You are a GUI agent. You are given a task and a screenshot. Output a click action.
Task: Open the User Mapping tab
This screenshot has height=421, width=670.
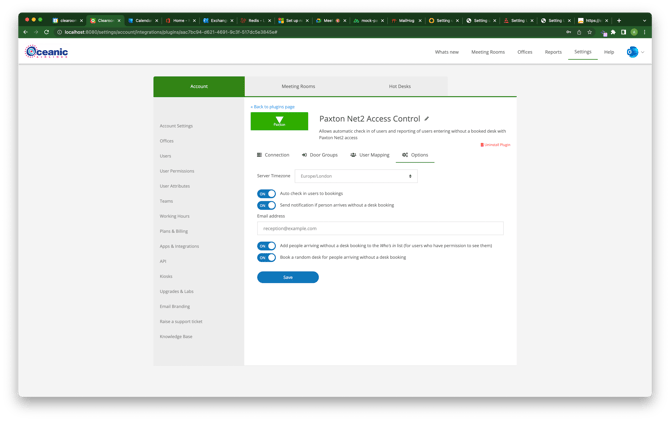370,155
